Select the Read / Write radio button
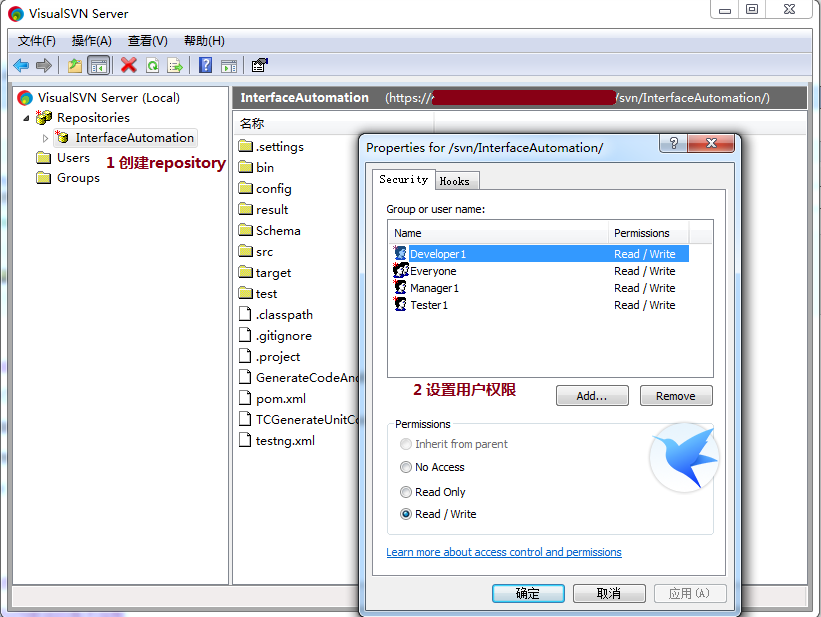The width and height of the screenshot is (821, 617). [x=406, y=514]
